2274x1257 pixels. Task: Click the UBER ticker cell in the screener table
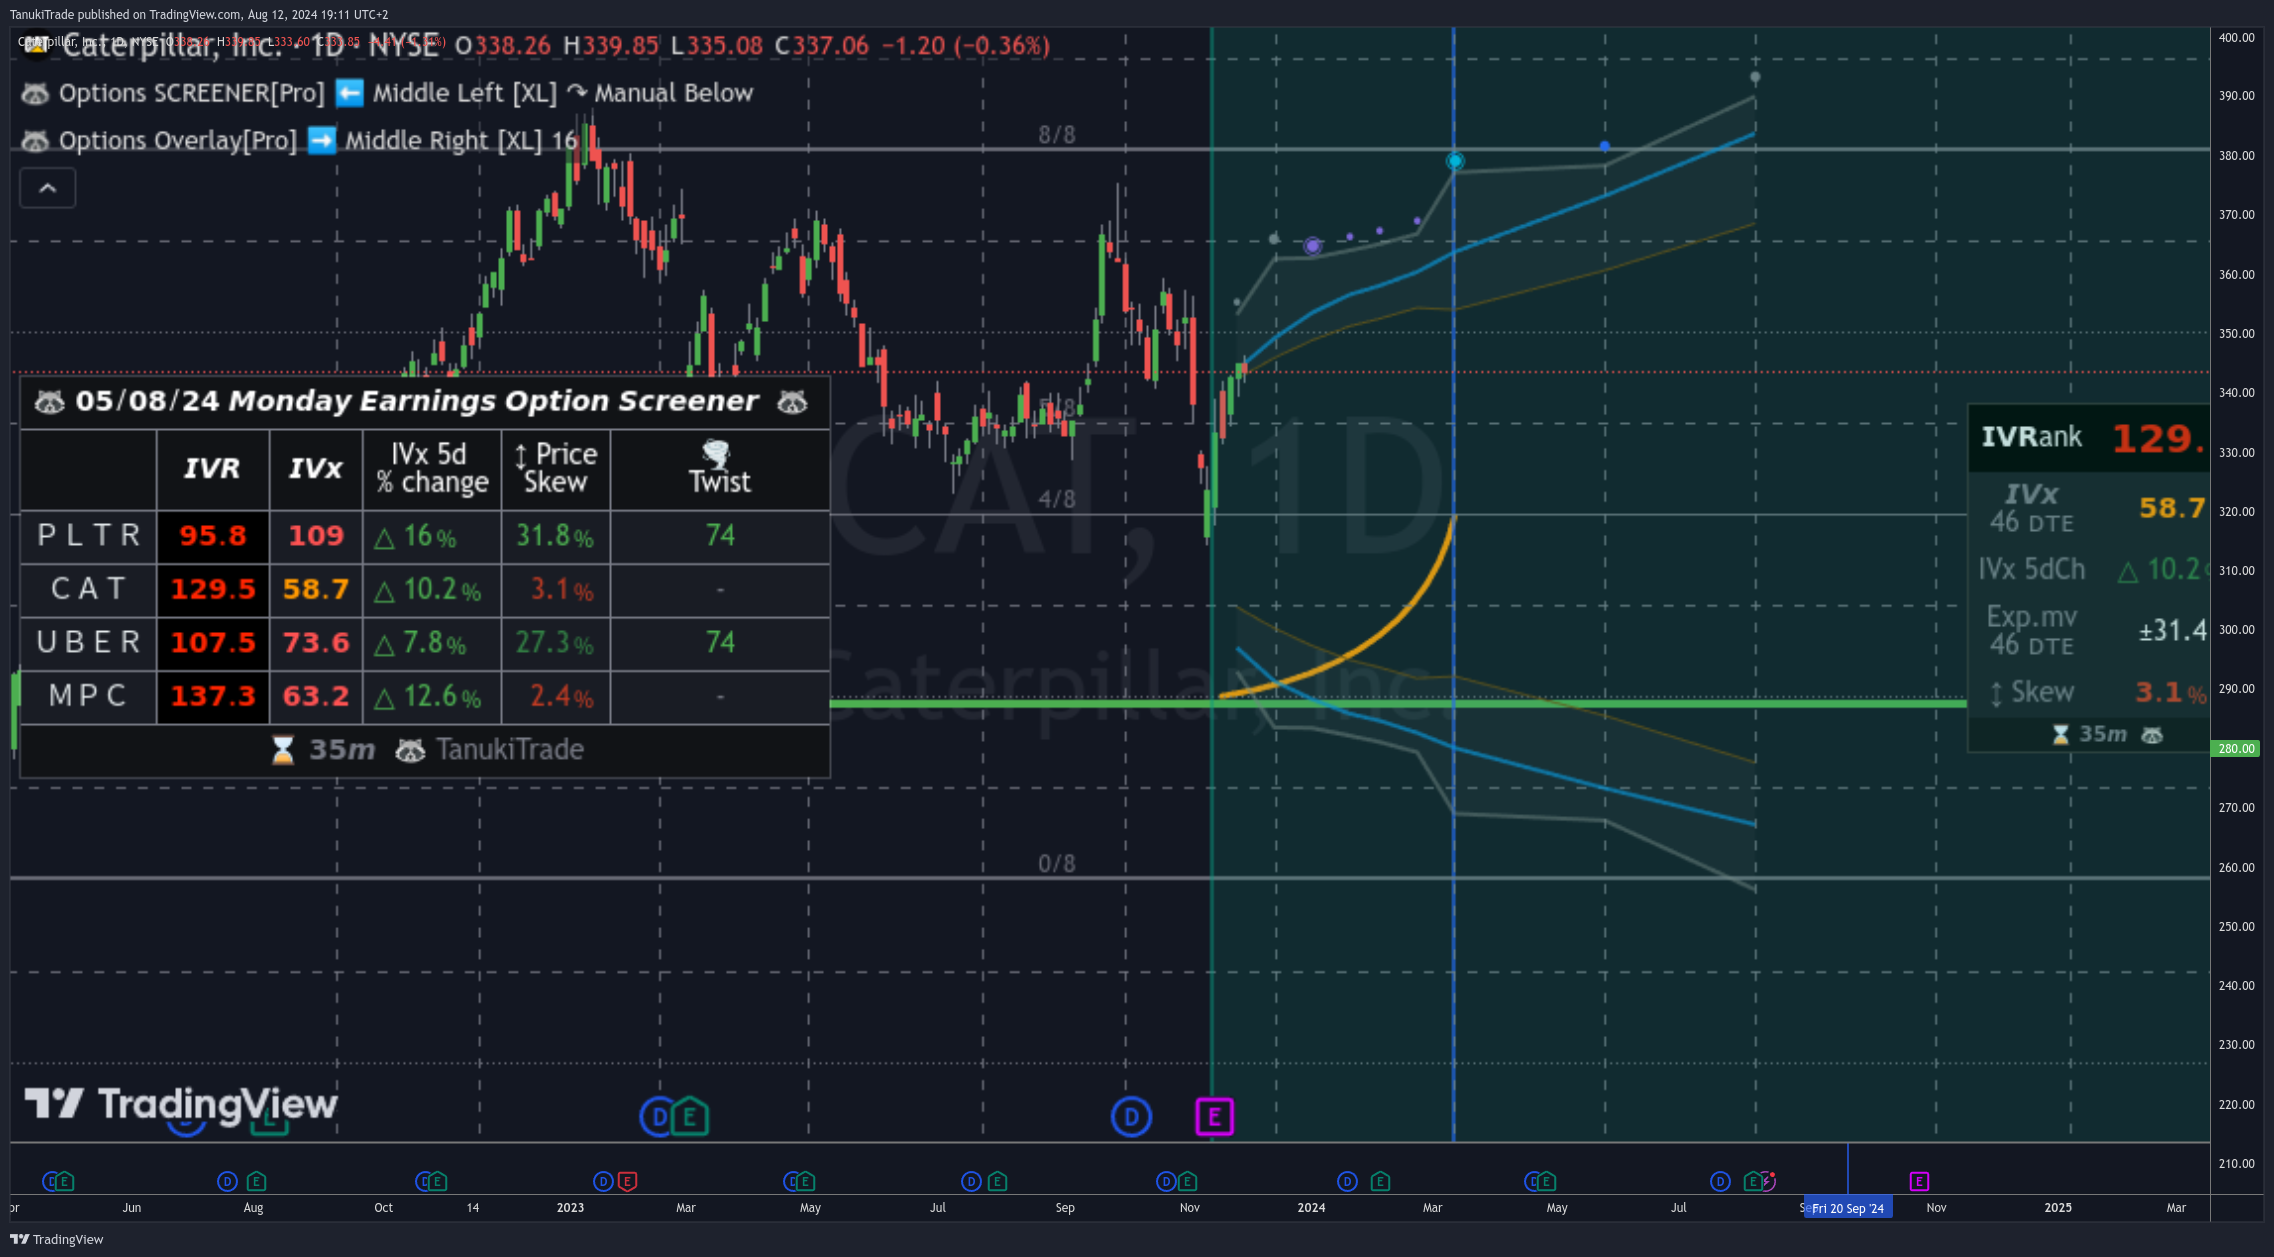pos(88,642)
